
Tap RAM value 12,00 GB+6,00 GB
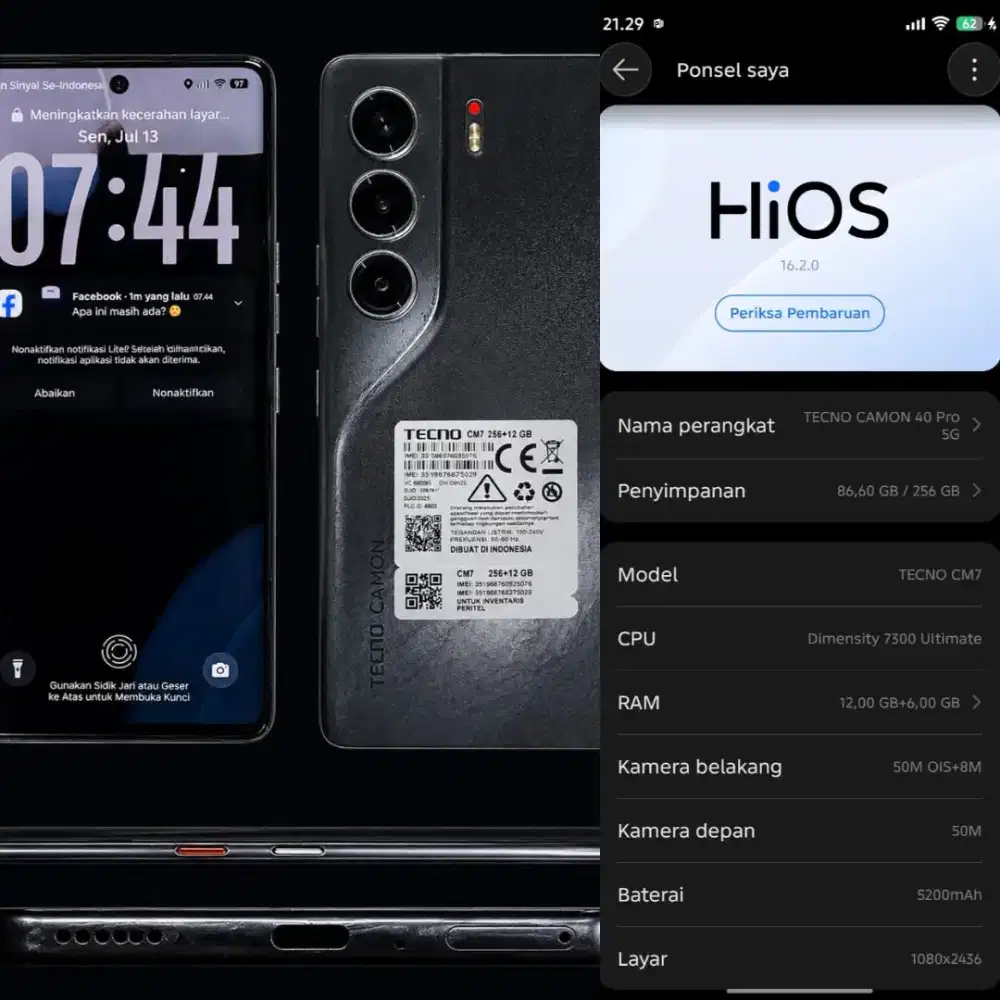pyautogui.click(x=899, y=702)
